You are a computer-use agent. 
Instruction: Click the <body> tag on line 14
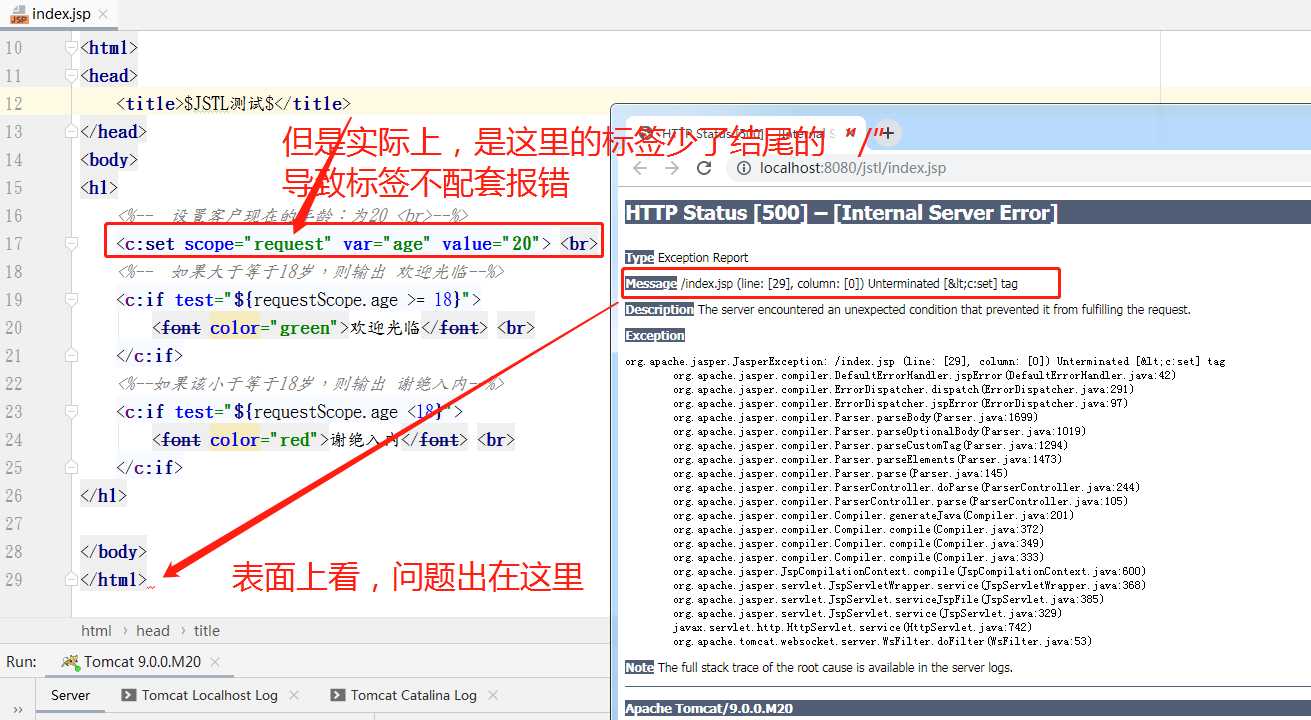[x=110, y=160]
